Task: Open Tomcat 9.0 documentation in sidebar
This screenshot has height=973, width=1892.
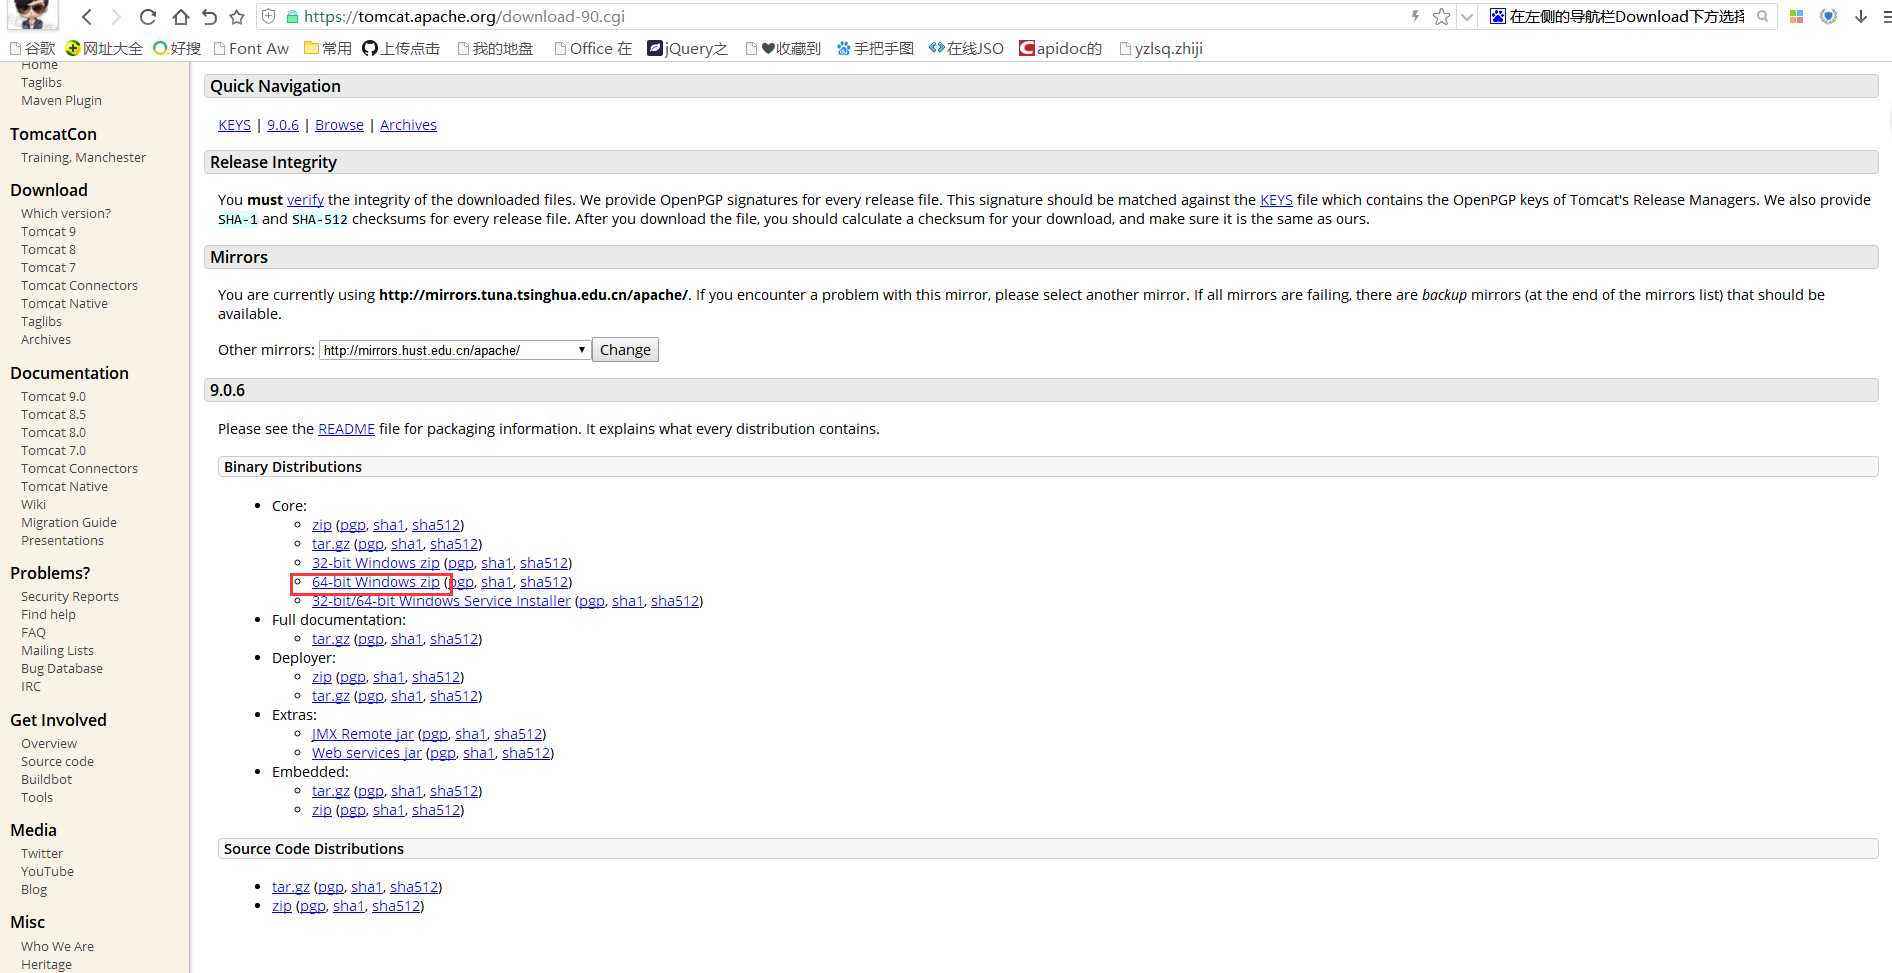Action: coord(53,396)
